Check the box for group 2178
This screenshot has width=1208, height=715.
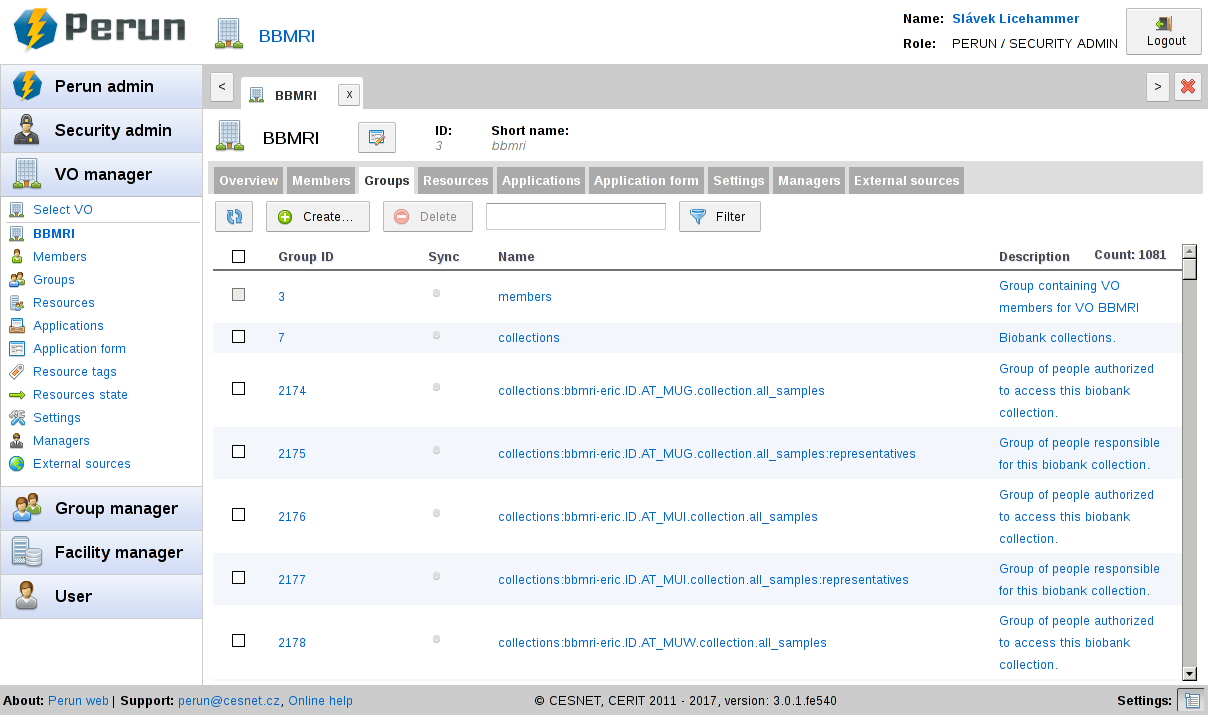coord(238,640)
